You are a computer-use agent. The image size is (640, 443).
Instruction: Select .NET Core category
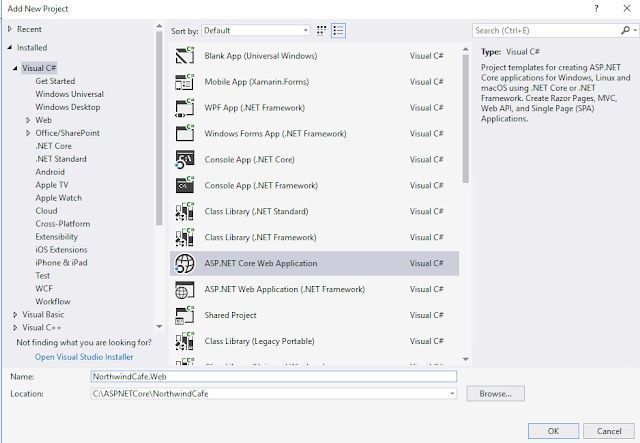(x=53, y=146)
